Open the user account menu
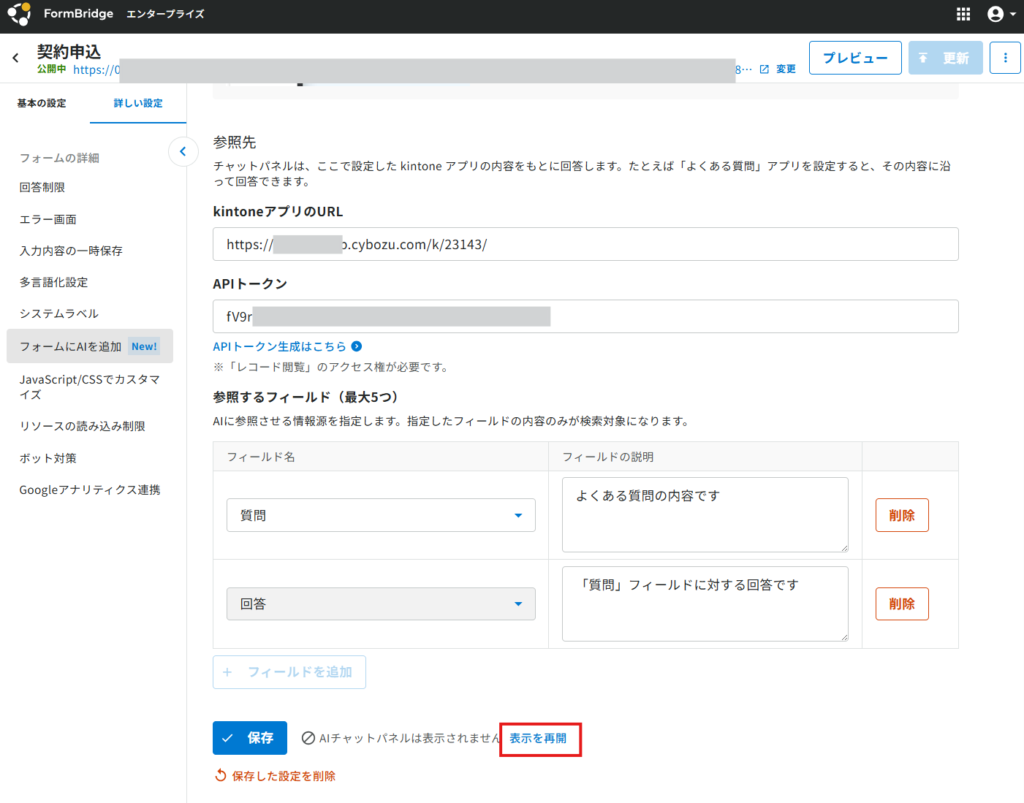This screenshot has height=803, width=1024. click(x=1001, y=14)
